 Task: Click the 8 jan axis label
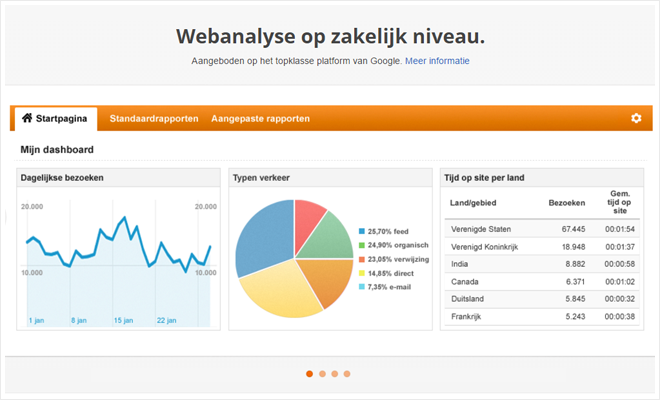(79, 320)
